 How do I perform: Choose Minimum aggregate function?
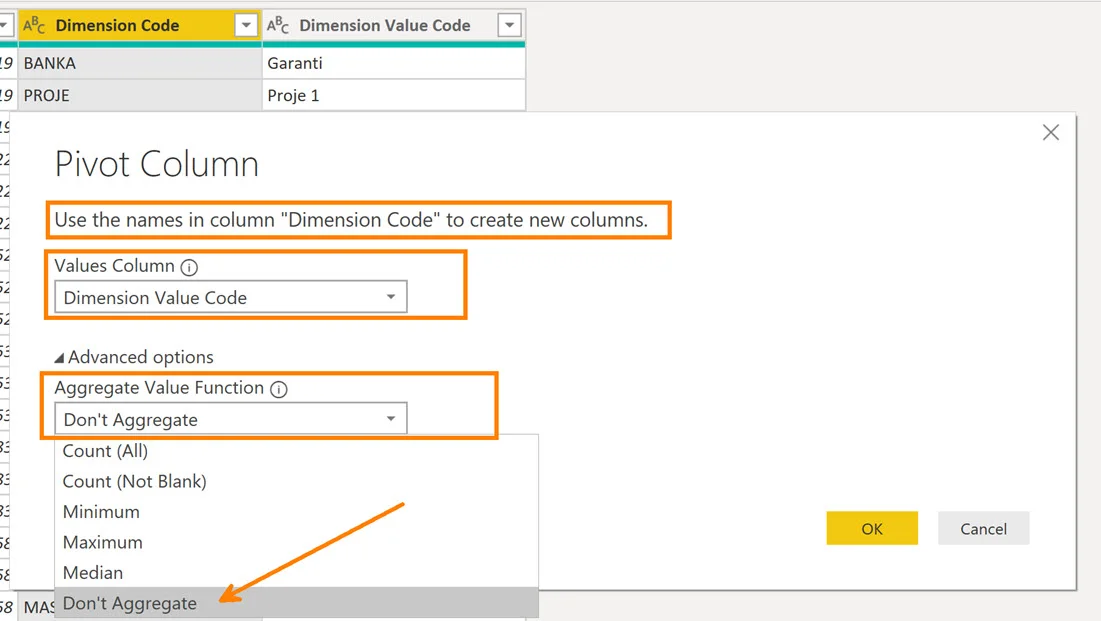pos(101,512)
